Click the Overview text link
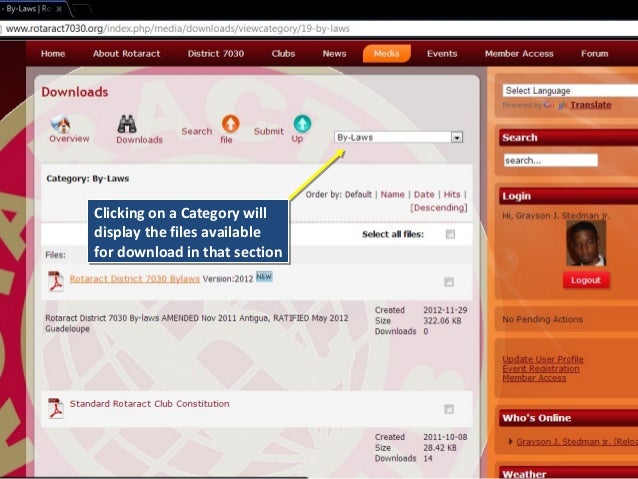638x479 pixels. click(x=69, y=139)
